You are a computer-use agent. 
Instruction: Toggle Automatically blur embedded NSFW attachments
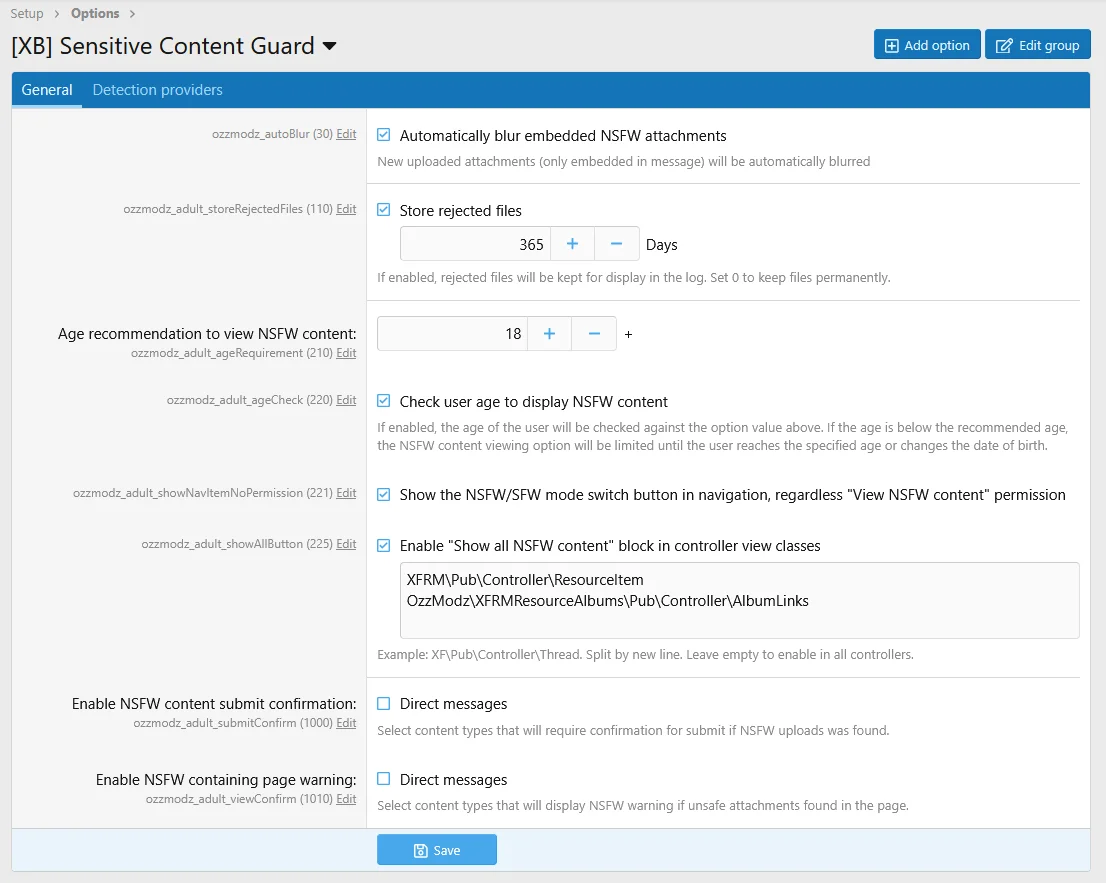point(384,135)
